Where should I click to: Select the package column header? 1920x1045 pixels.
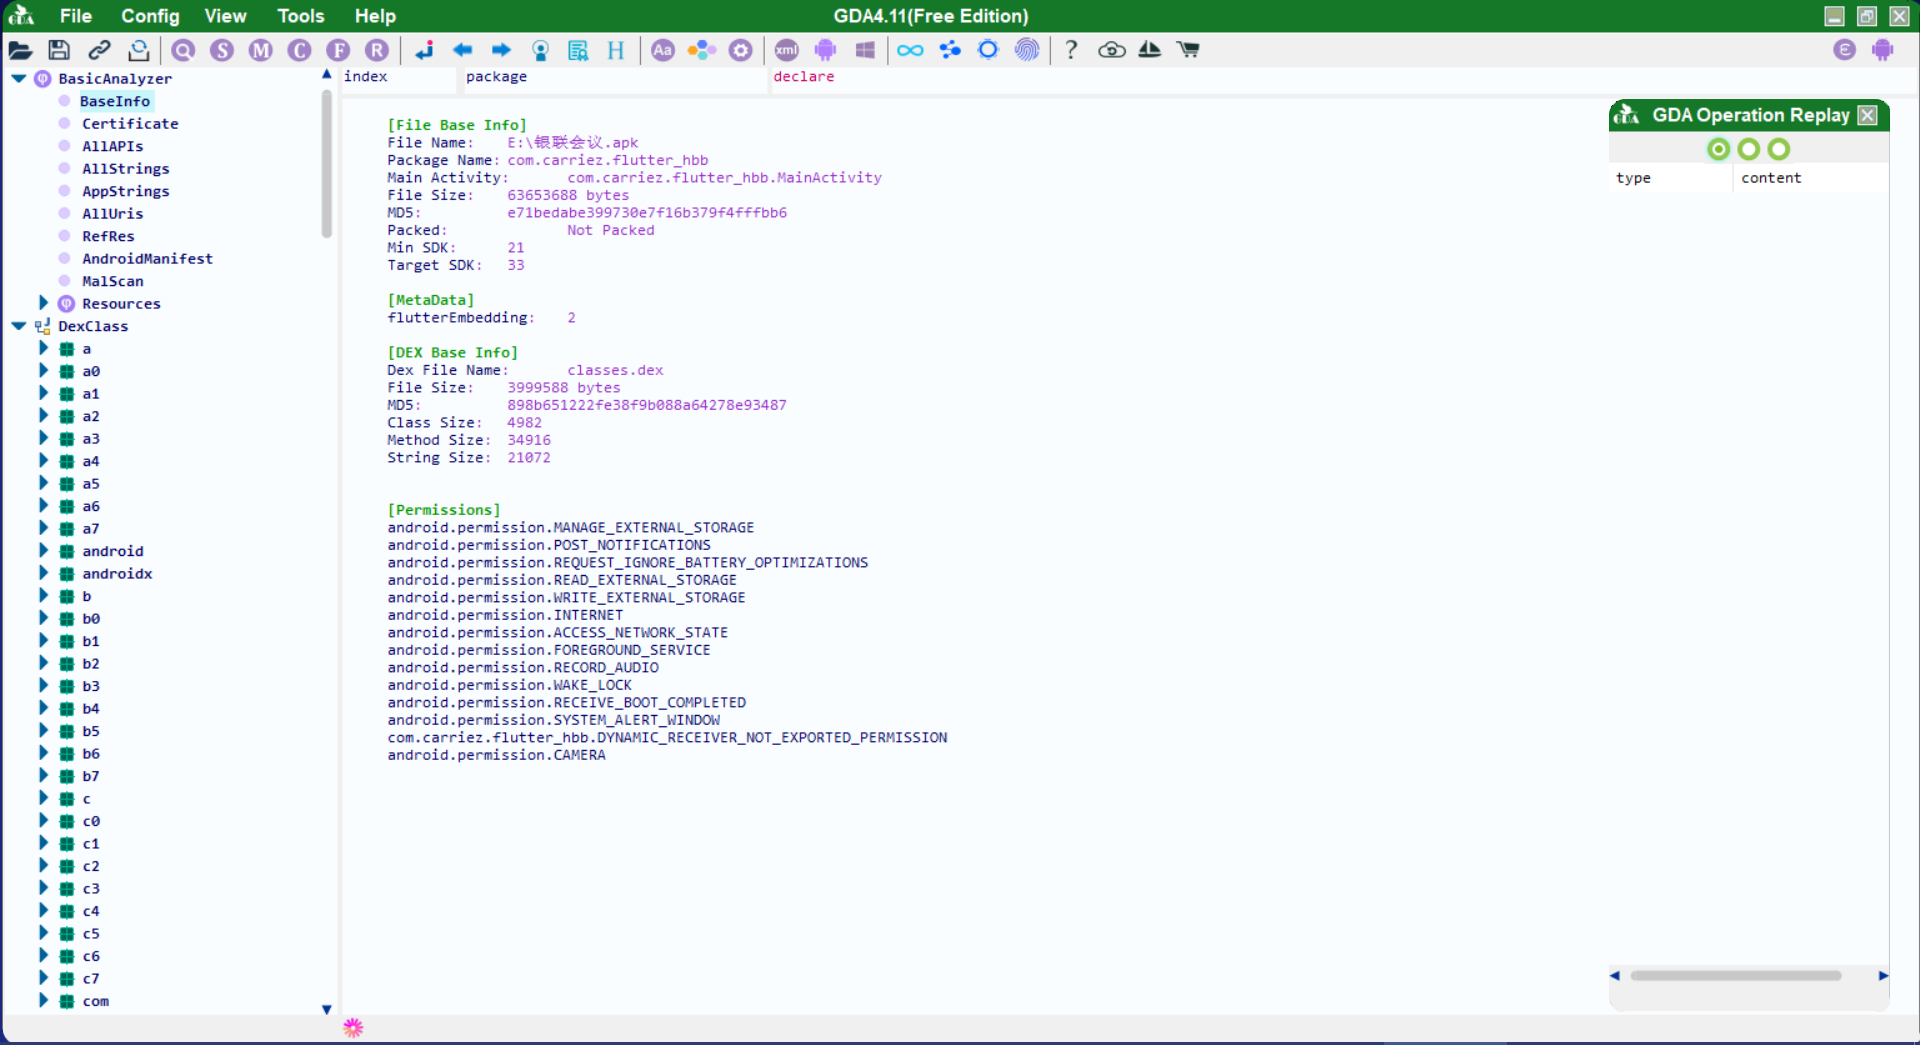tap(614, 77)
